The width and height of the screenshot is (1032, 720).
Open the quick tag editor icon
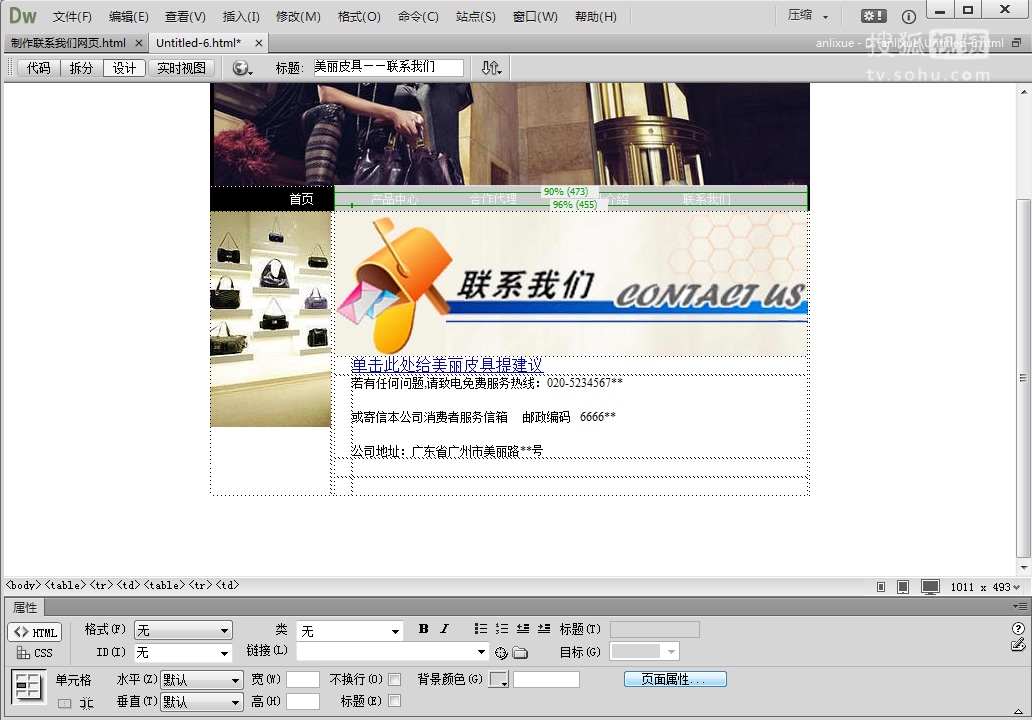(1018, 645)
